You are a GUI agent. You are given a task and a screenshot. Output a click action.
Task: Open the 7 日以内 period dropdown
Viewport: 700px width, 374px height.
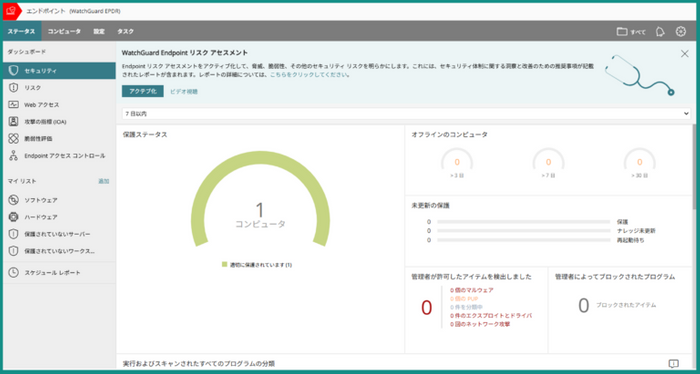[406, 113]
